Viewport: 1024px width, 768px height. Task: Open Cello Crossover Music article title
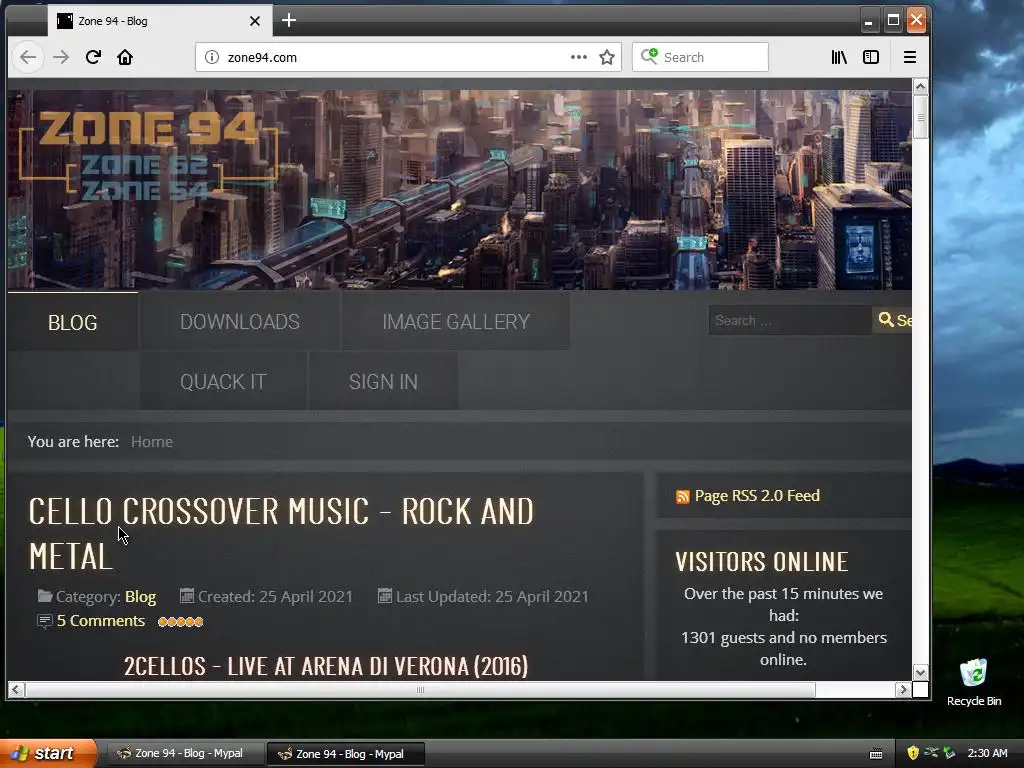pos(281,534)
